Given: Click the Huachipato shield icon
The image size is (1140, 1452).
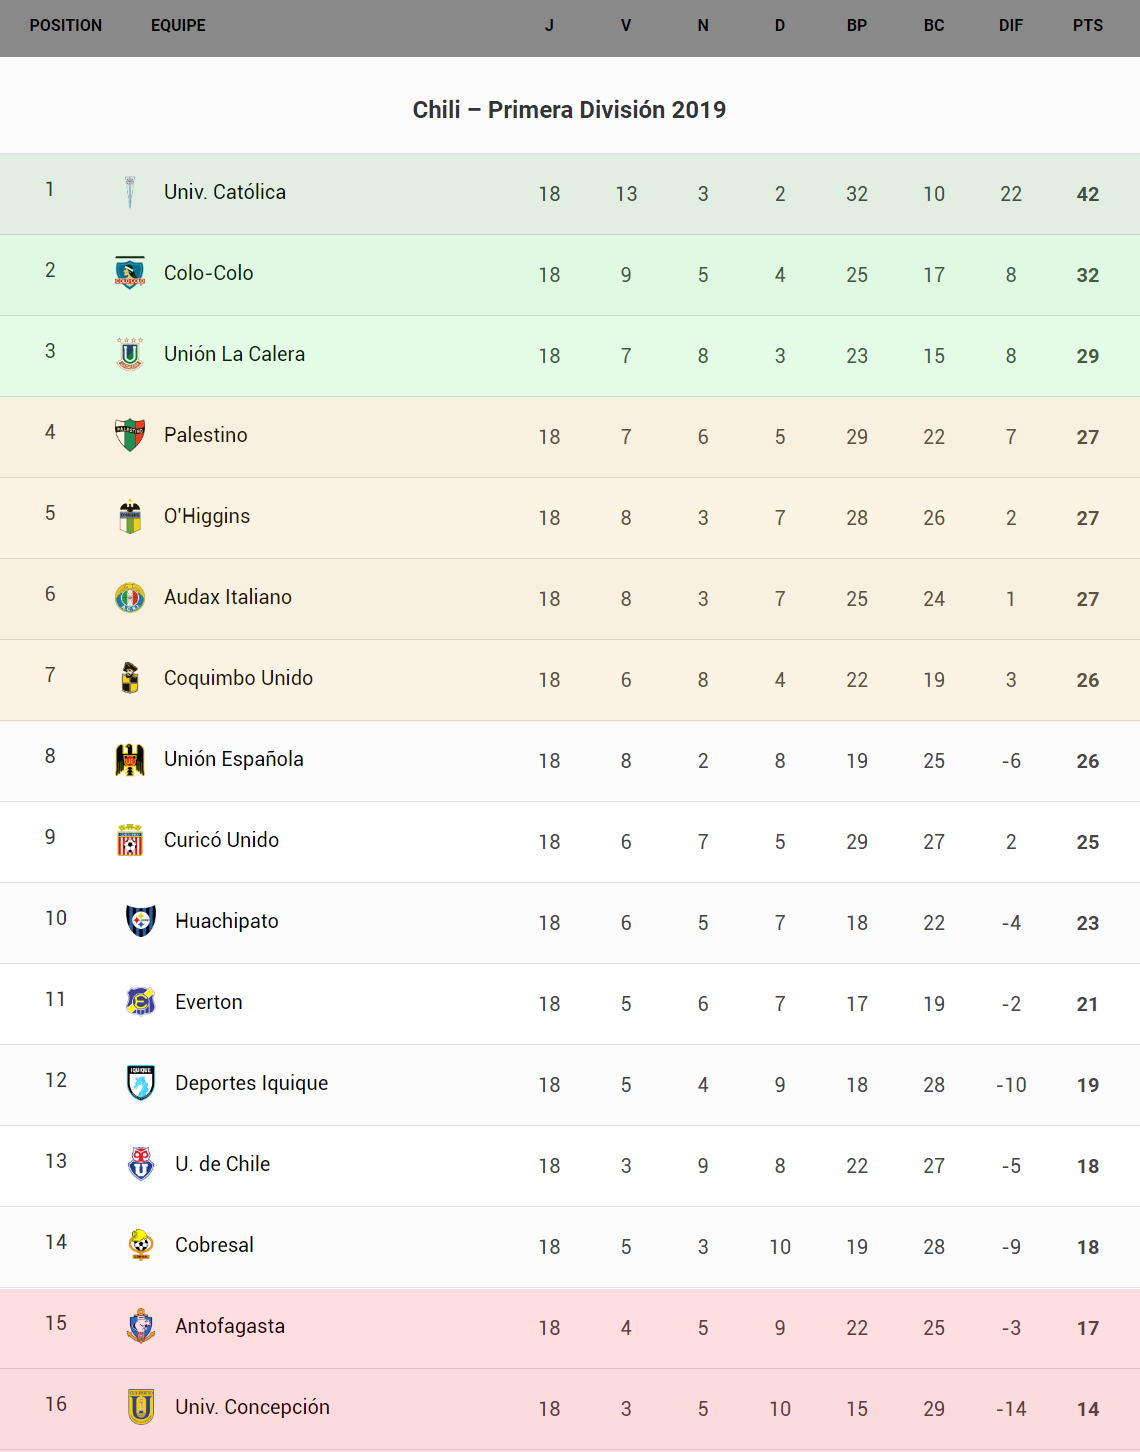Looking at the screenshot, I should pyautogui.click(x=141, y=921).
